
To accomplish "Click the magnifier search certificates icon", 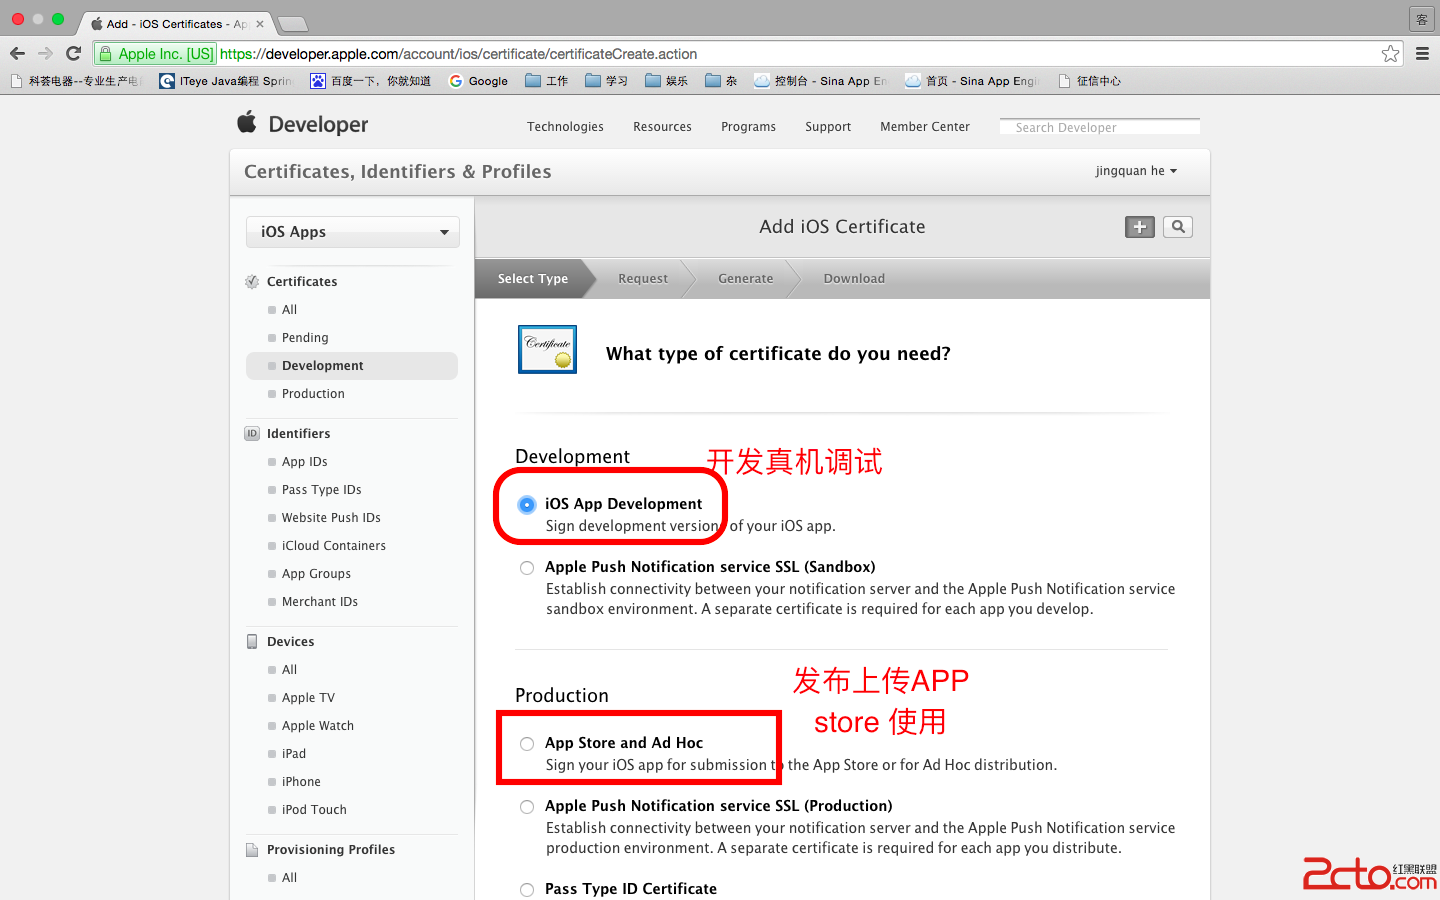I will click(x=1178, y=227).
